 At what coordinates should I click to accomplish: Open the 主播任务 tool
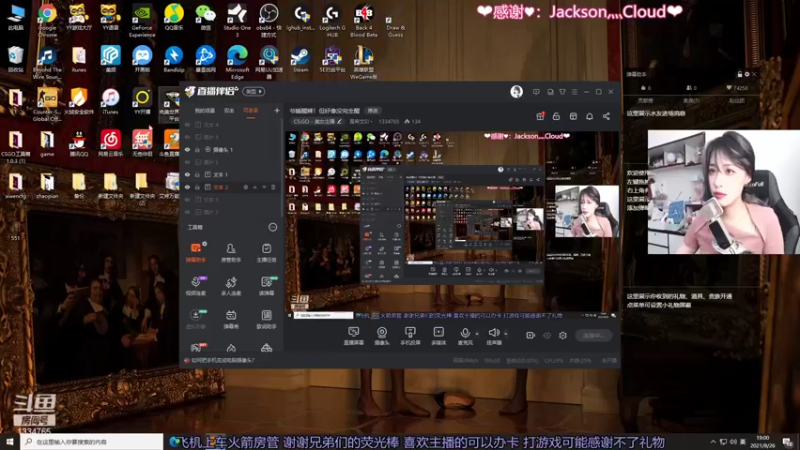tap(266, 253)
